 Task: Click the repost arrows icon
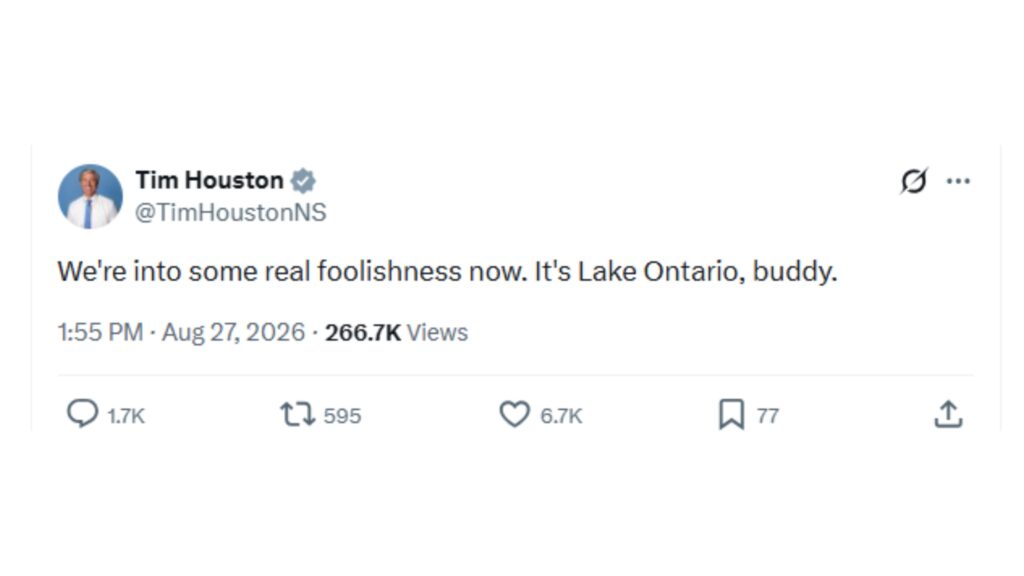tap(298, 415)
